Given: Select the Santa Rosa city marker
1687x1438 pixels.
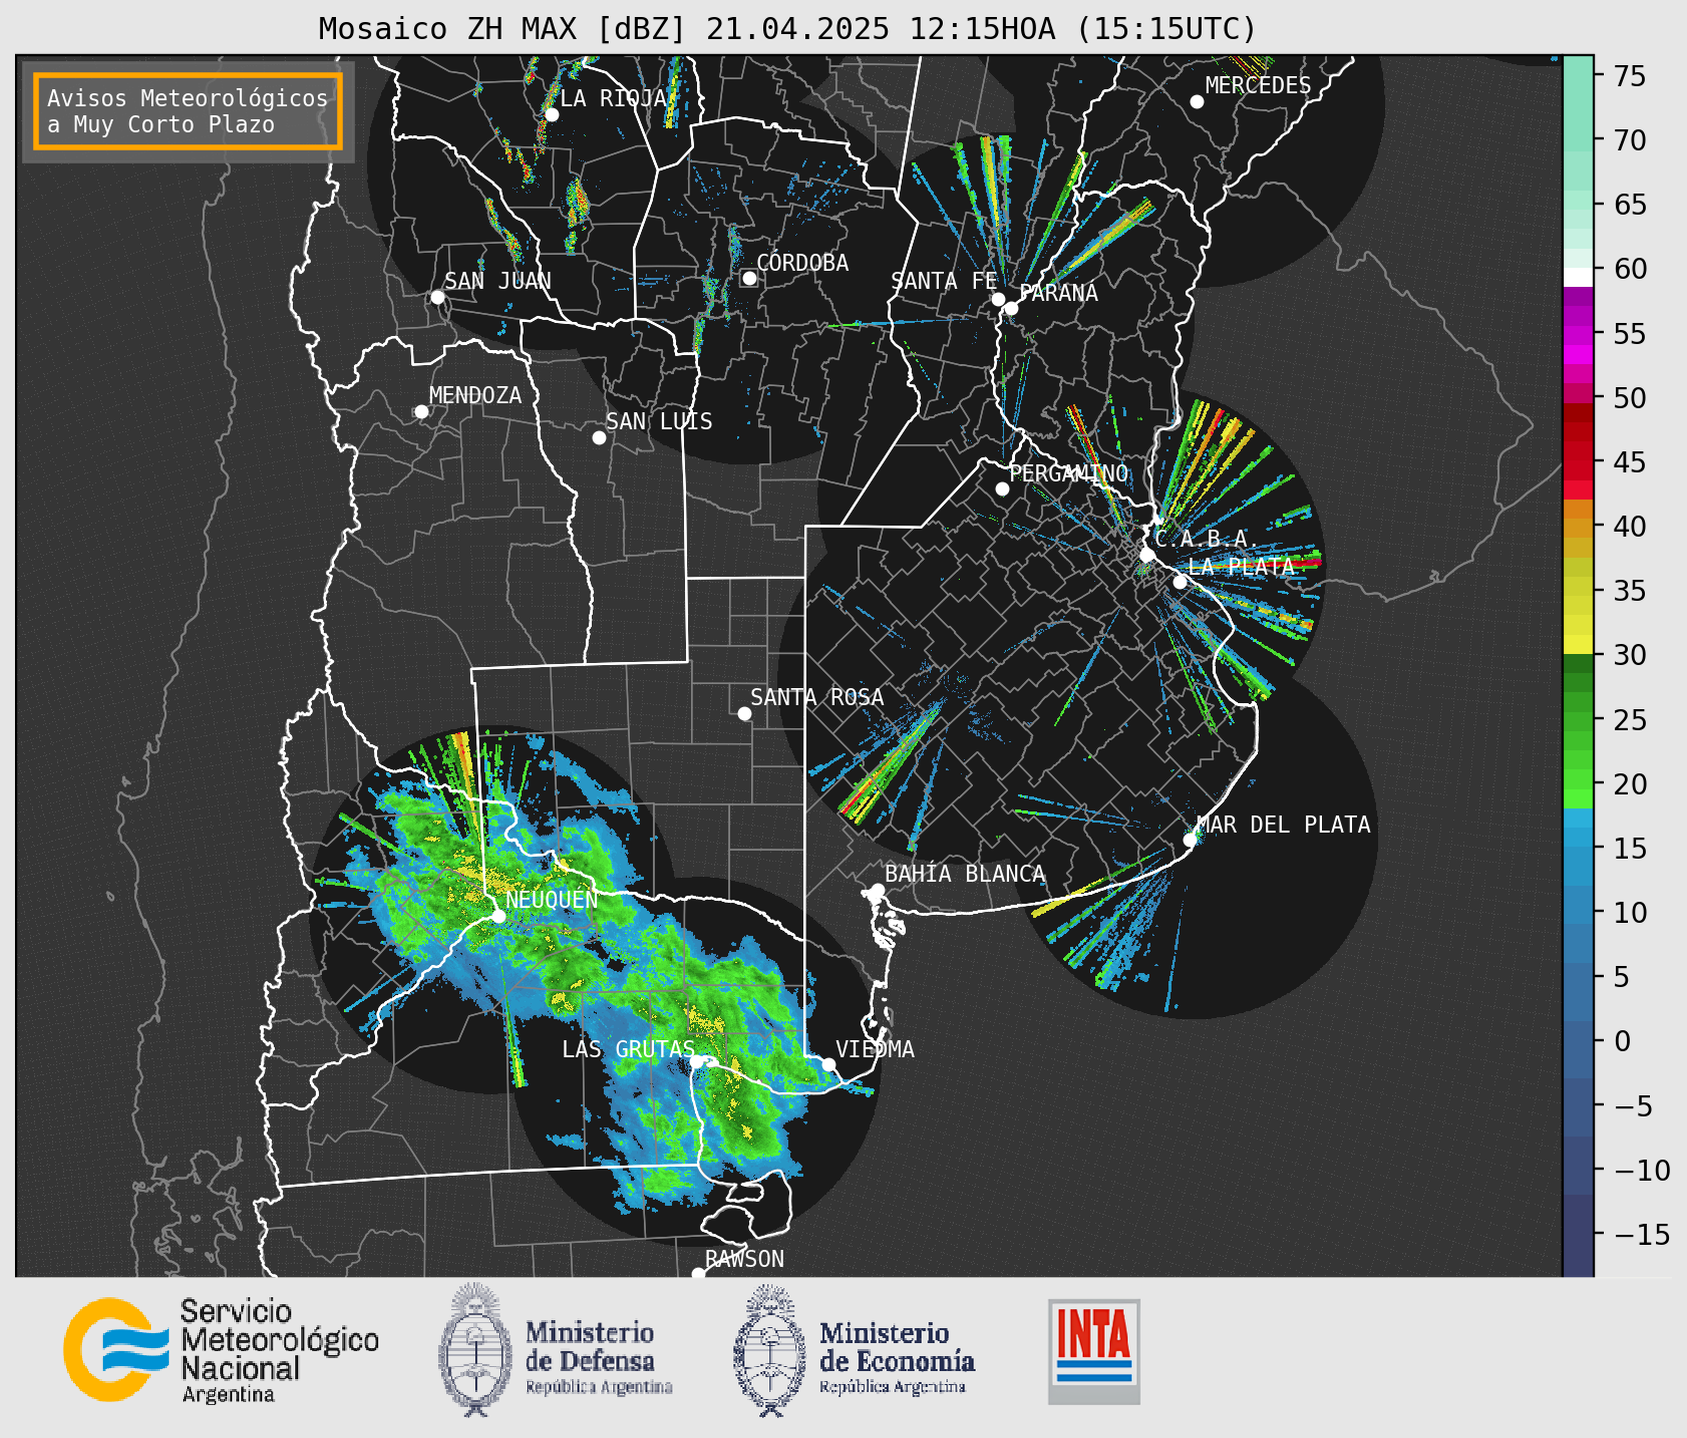Looking at the screenshot, I should coord(744,714).
